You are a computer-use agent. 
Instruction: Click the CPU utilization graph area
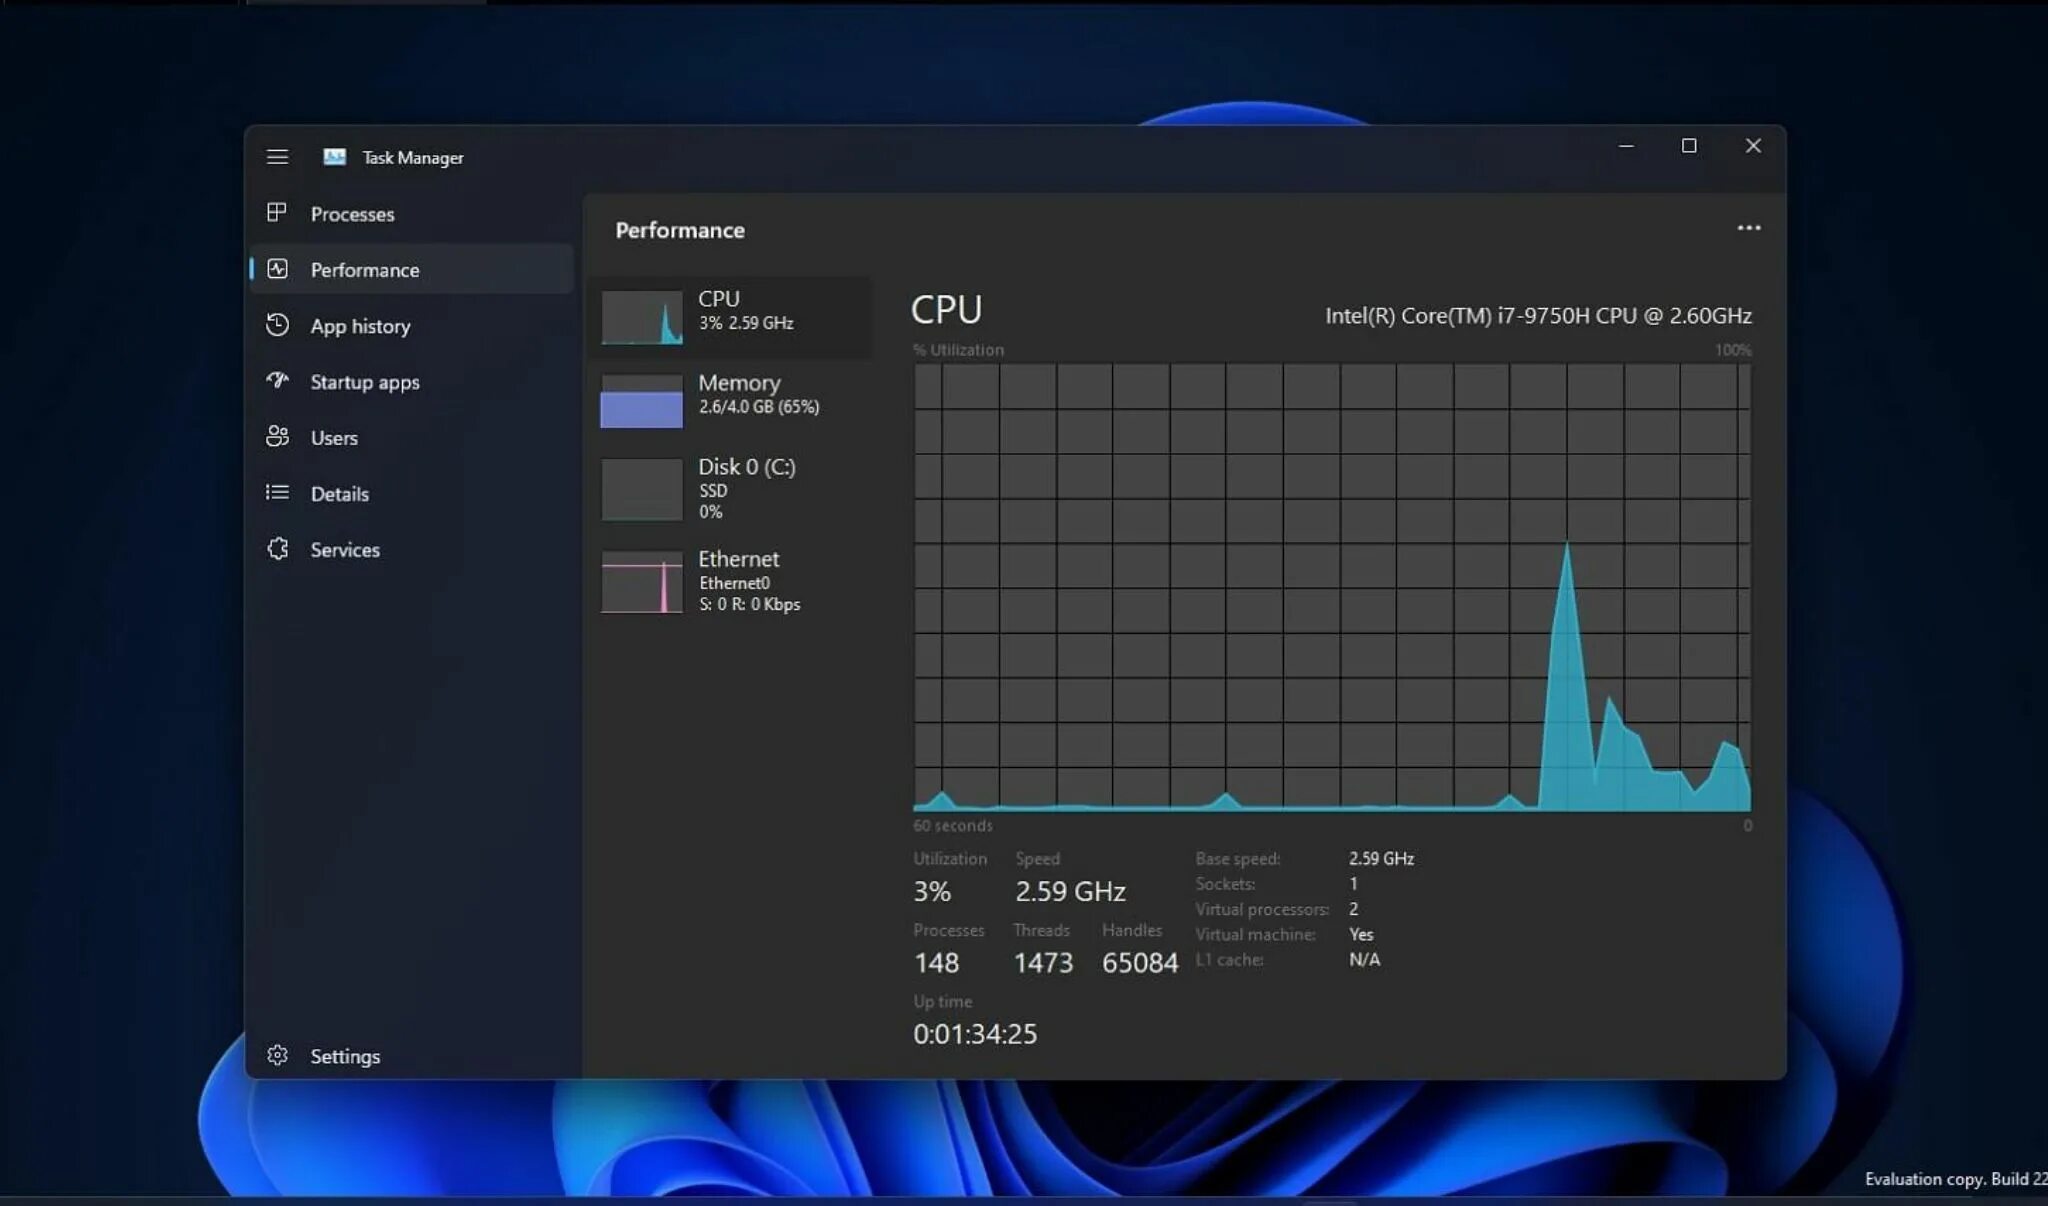[x=1331, y=587]
